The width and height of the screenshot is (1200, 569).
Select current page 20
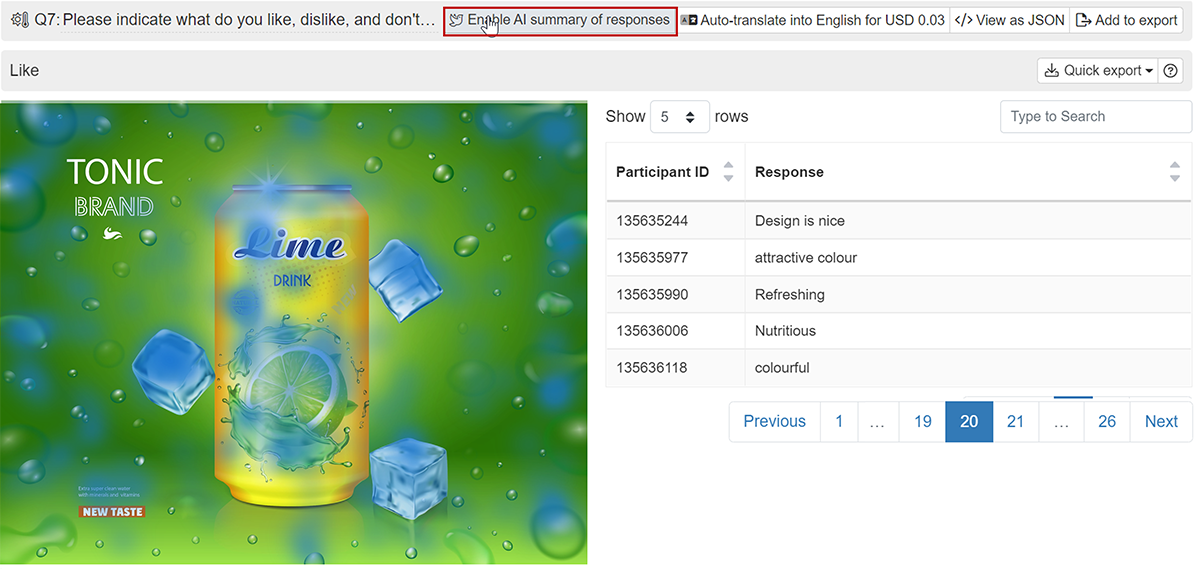(x=969, y=422)
